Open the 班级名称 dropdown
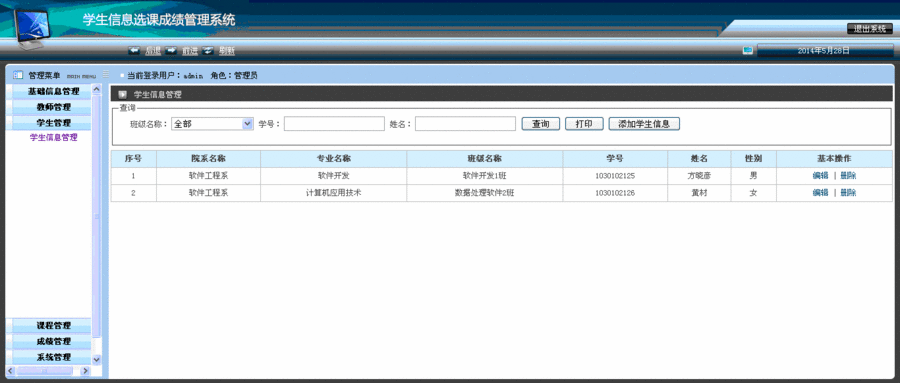This screenshot has height=383, width=900. click(212, 123)
